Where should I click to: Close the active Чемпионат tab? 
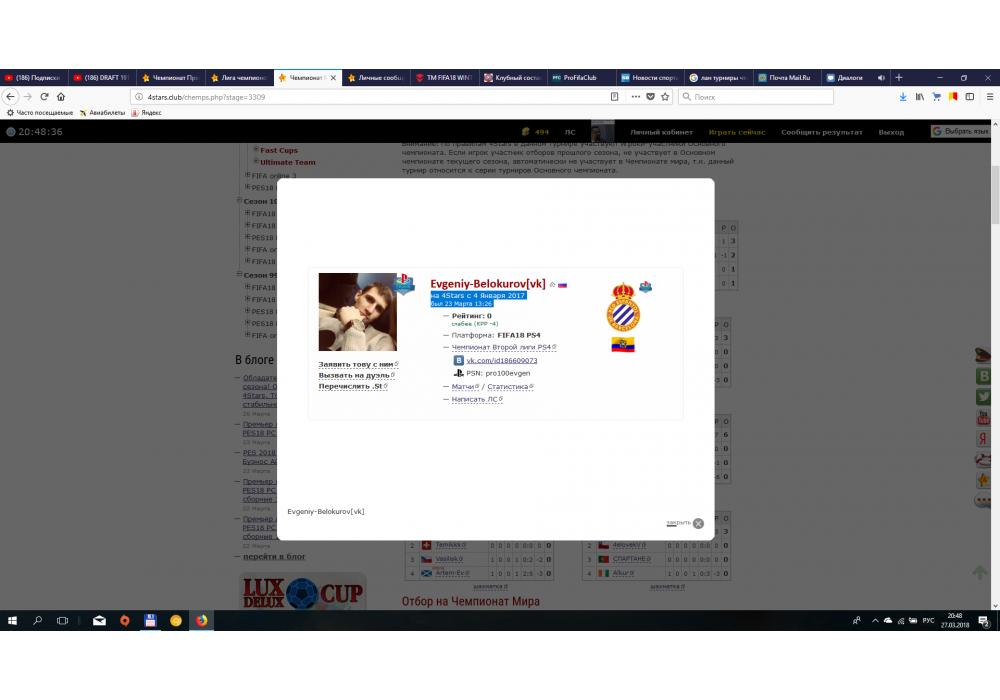[x=333, y=78]
